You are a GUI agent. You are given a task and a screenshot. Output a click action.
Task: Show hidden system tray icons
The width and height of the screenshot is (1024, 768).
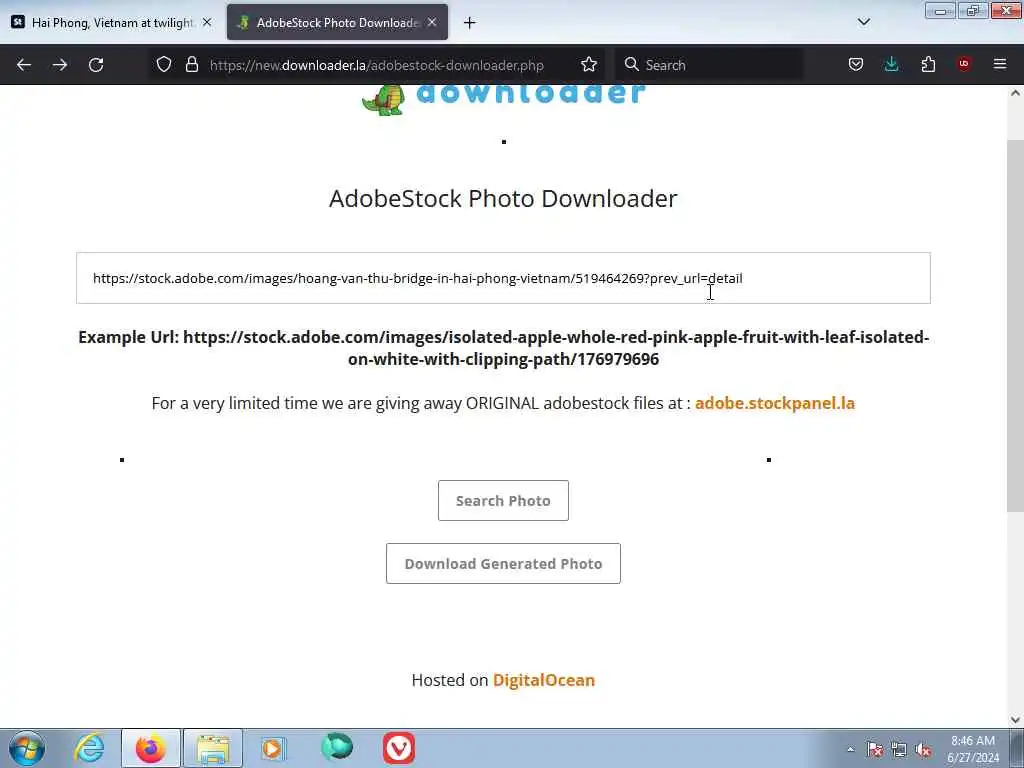[x=850, y=750]
